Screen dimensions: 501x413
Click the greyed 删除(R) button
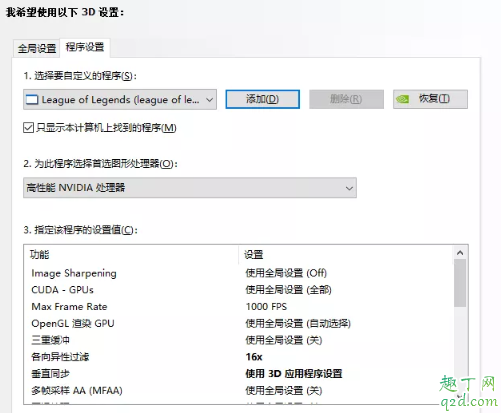point(346,99)
